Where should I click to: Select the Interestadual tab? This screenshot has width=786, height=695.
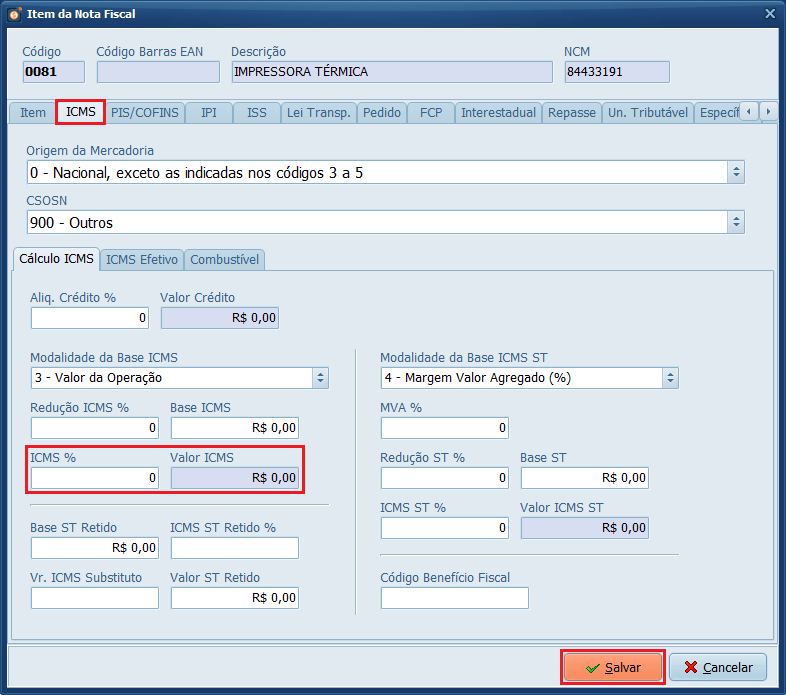(x=498, y=113)
